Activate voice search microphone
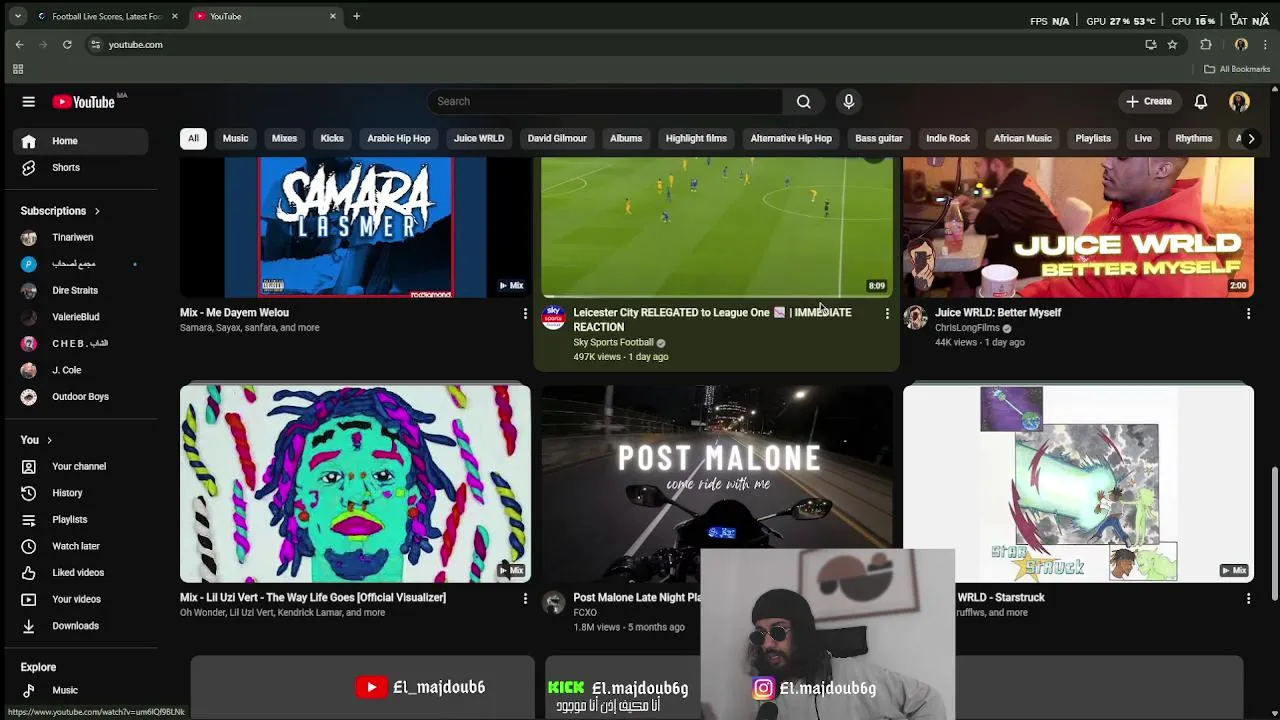The width and height of the screenshot is (1280, 720). (x=848, y=101)
